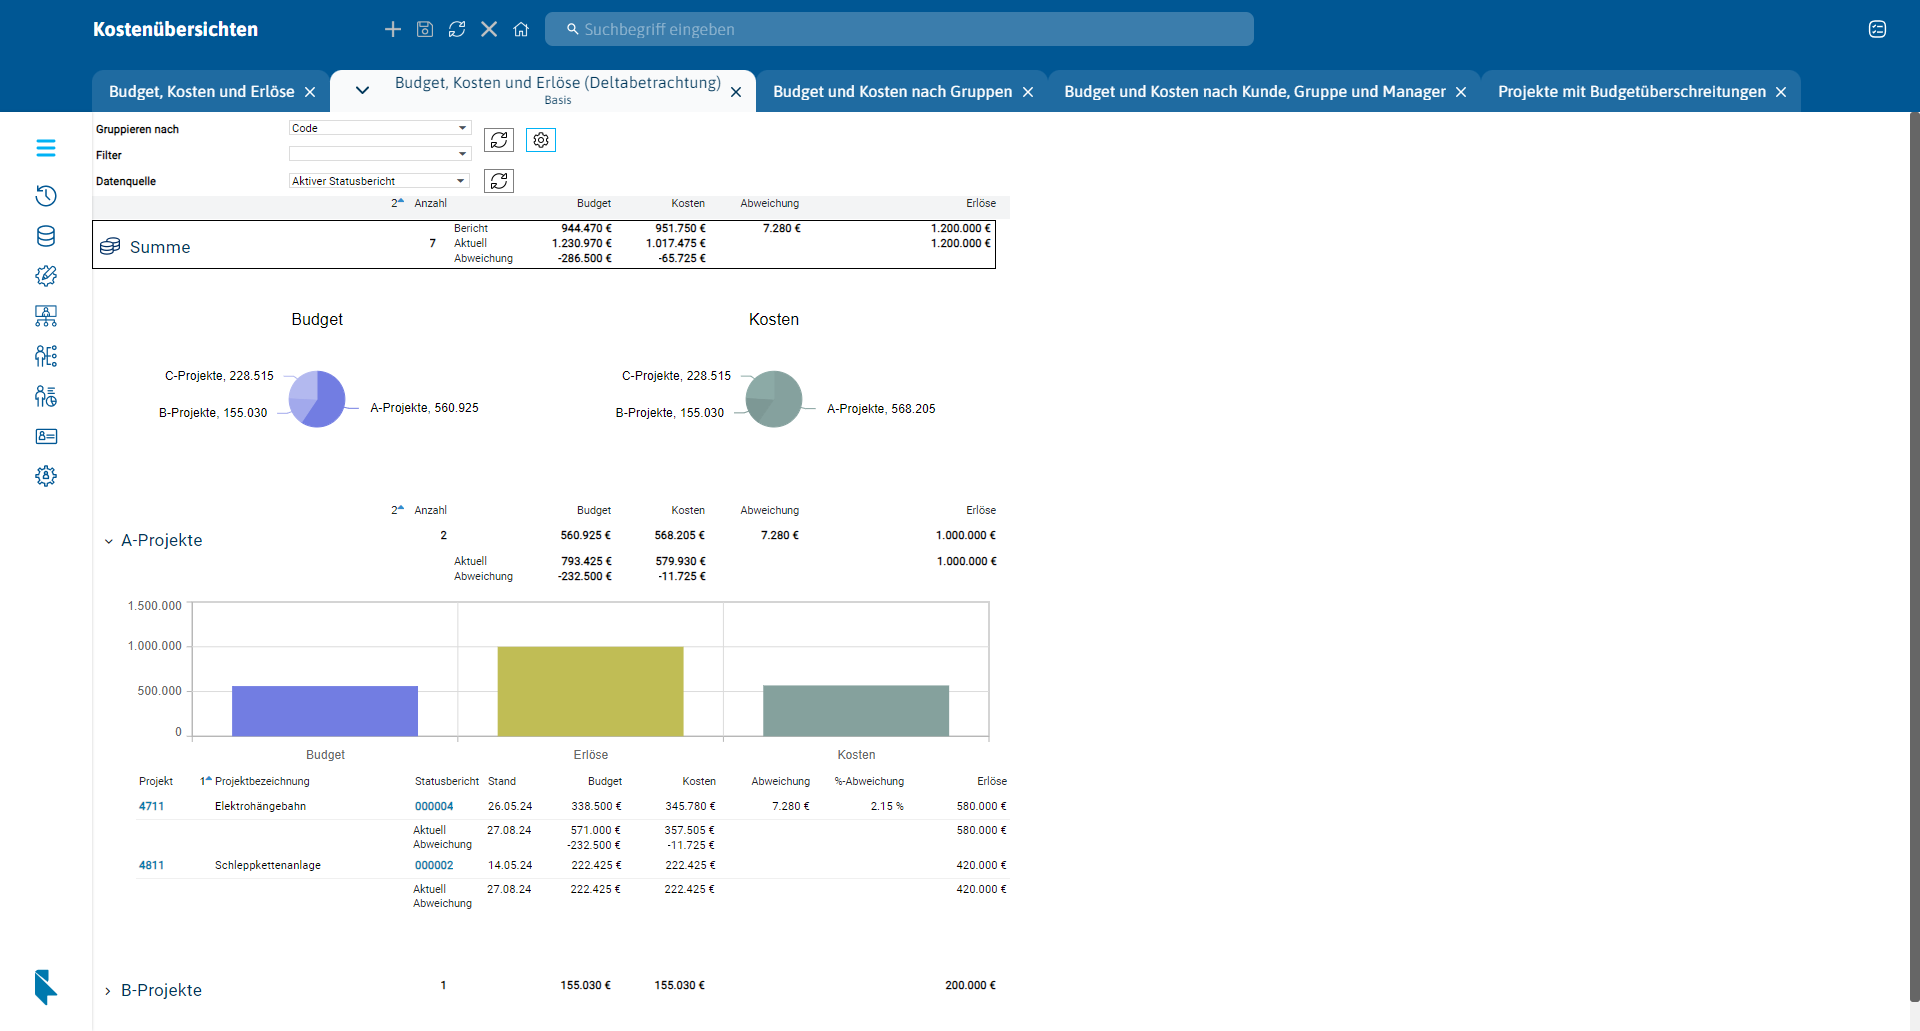Image resolution: width=1920 pixels, height=1031 pixels.
Task: Click refresh icon beside Datenquelle dropdown
Action: (x=499, y=181)
